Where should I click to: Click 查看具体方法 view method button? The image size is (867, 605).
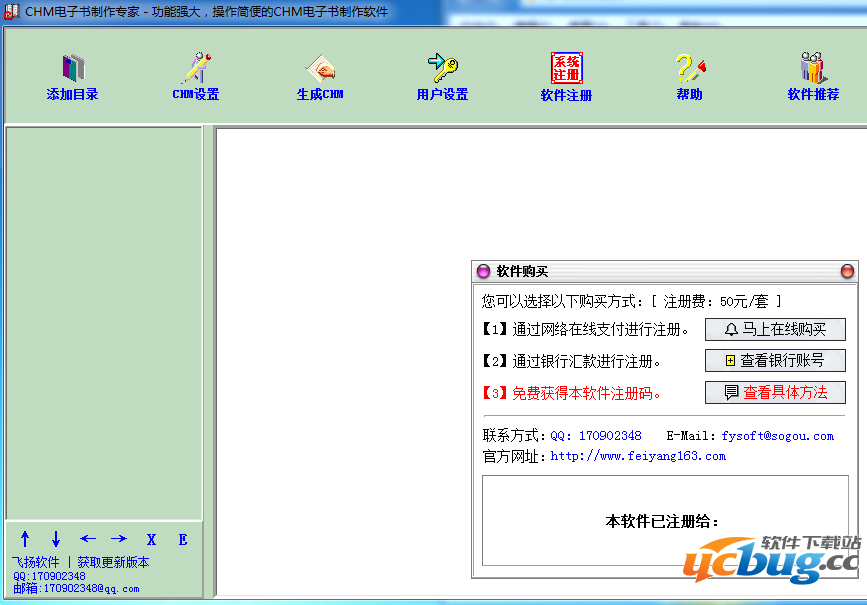pyautogui.click(x=775, y=393)
